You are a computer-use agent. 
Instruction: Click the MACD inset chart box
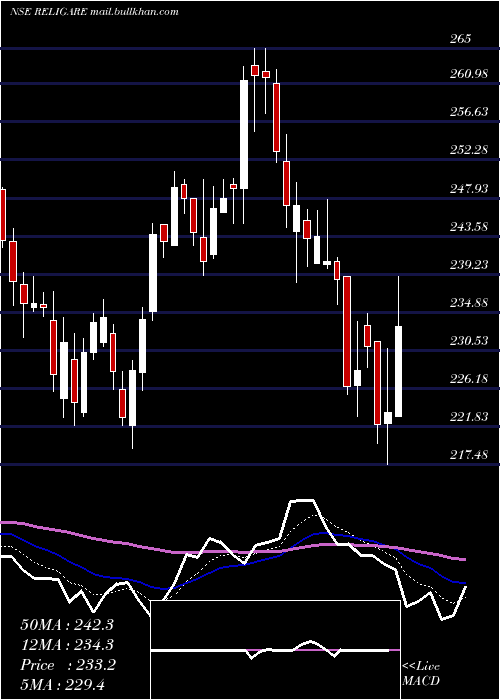(x=275, y=650)
